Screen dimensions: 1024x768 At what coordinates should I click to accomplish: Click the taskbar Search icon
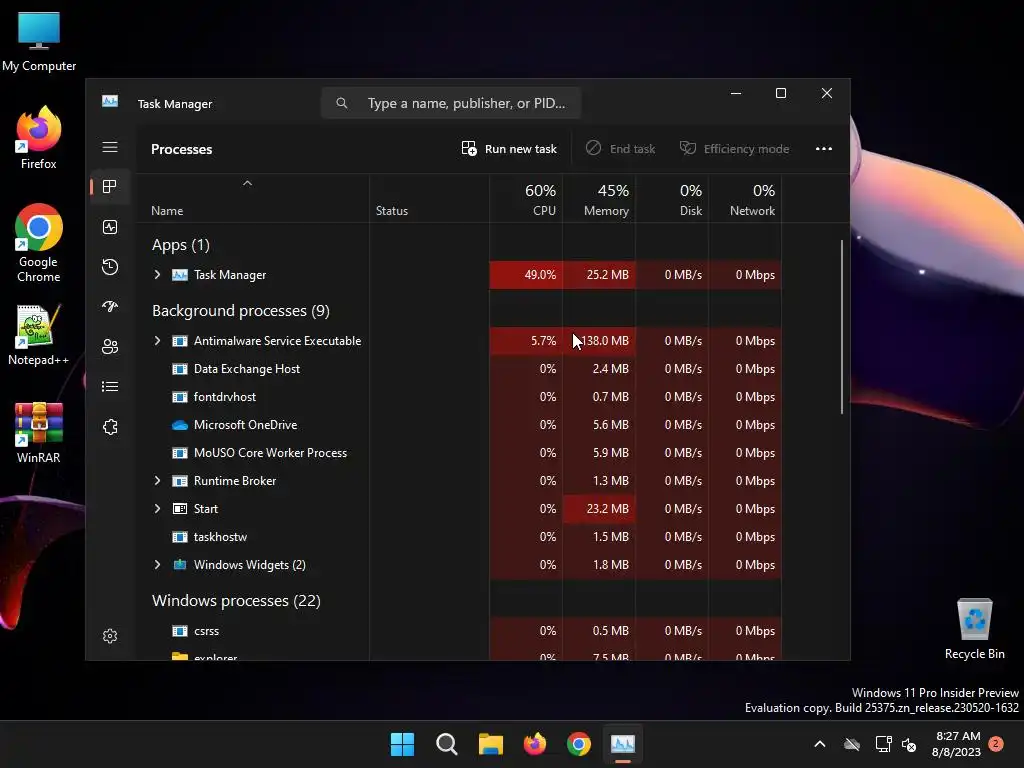[447, 744]
